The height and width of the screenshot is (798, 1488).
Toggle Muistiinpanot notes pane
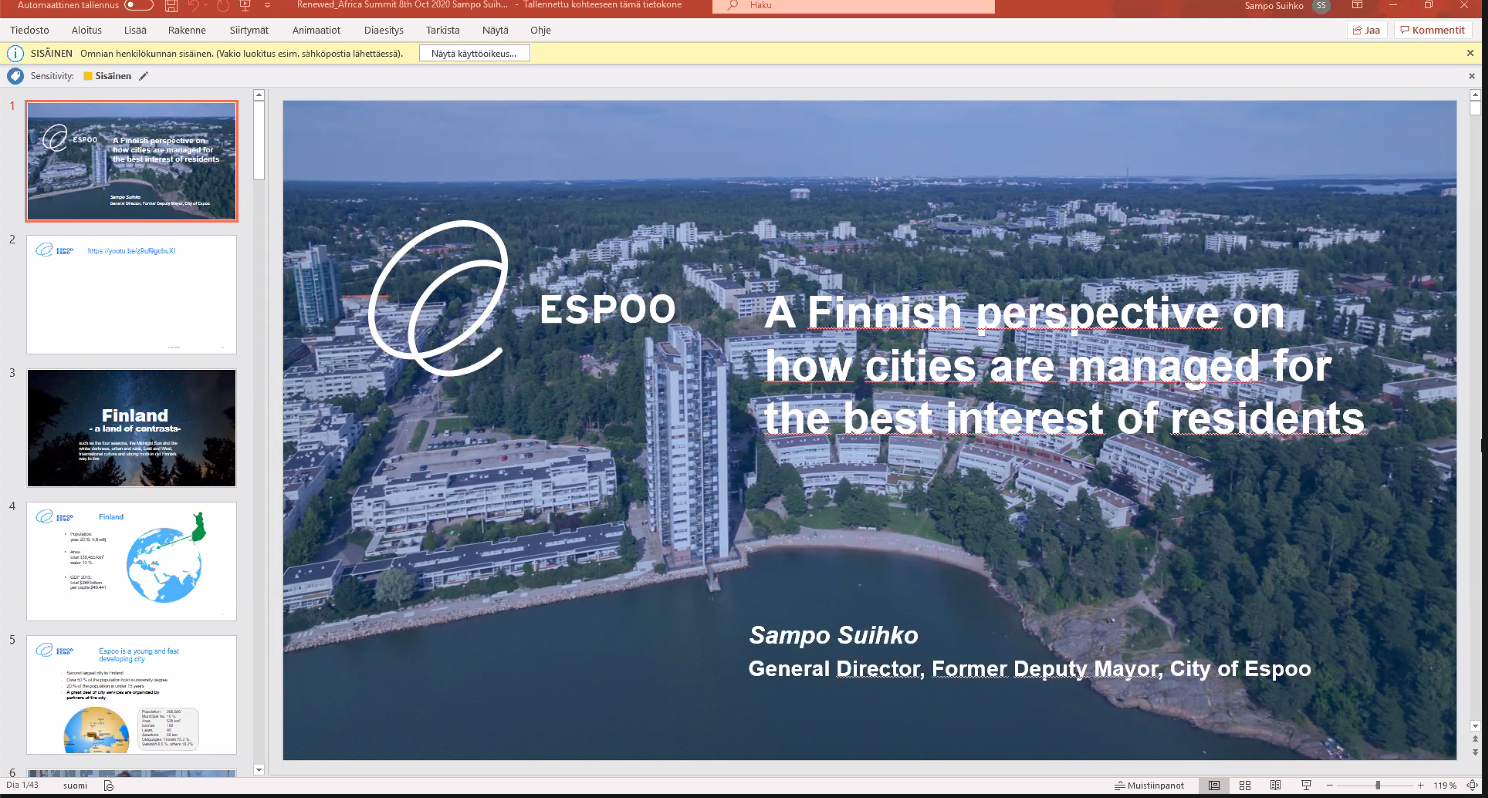[x=1151, y=785]
